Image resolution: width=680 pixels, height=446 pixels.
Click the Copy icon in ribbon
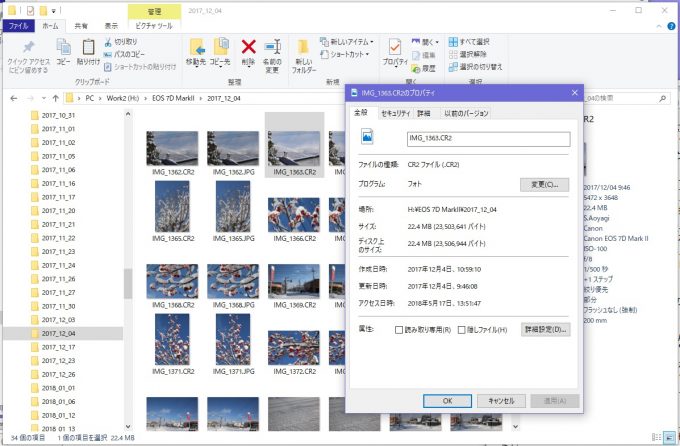[x=63, y=46]
